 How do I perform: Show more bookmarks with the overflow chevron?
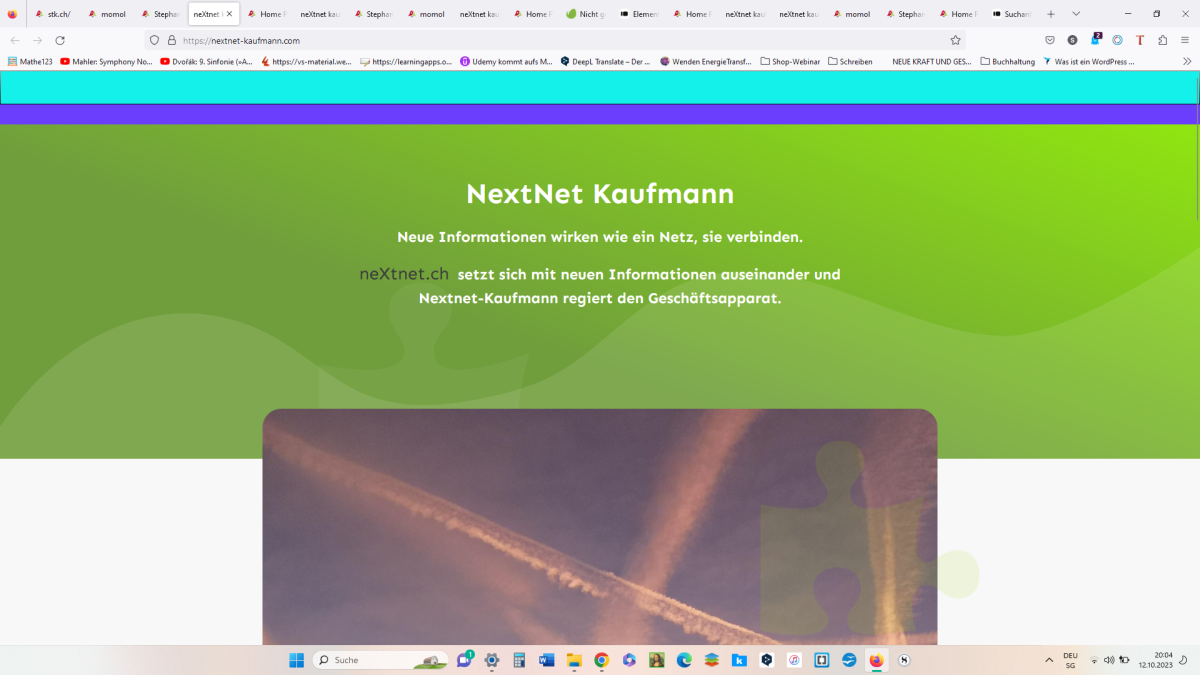[1187, 61]
